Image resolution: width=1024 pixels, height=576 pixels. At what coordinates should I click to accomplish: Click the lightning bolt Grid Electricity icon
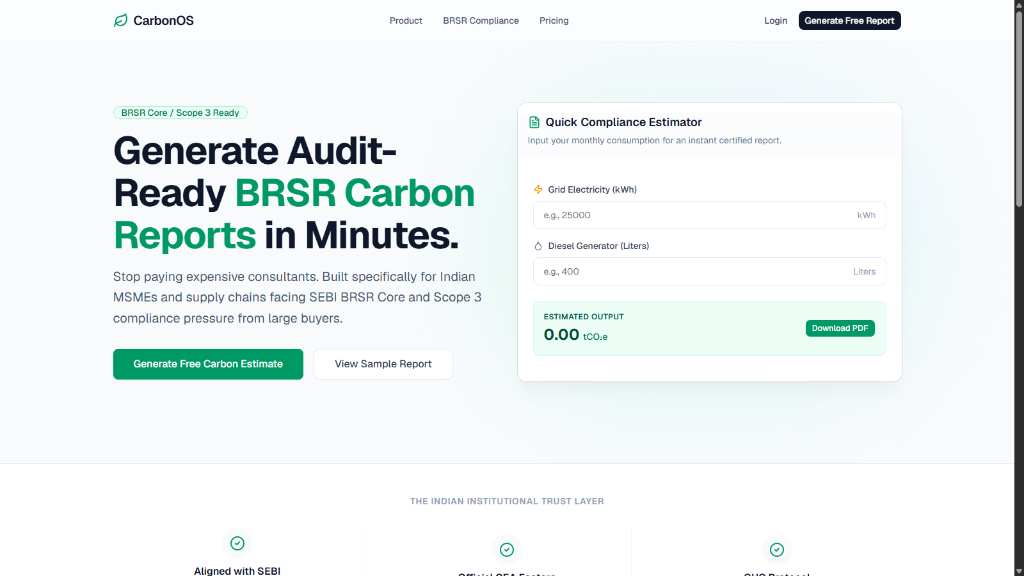[x=538, y=189]
